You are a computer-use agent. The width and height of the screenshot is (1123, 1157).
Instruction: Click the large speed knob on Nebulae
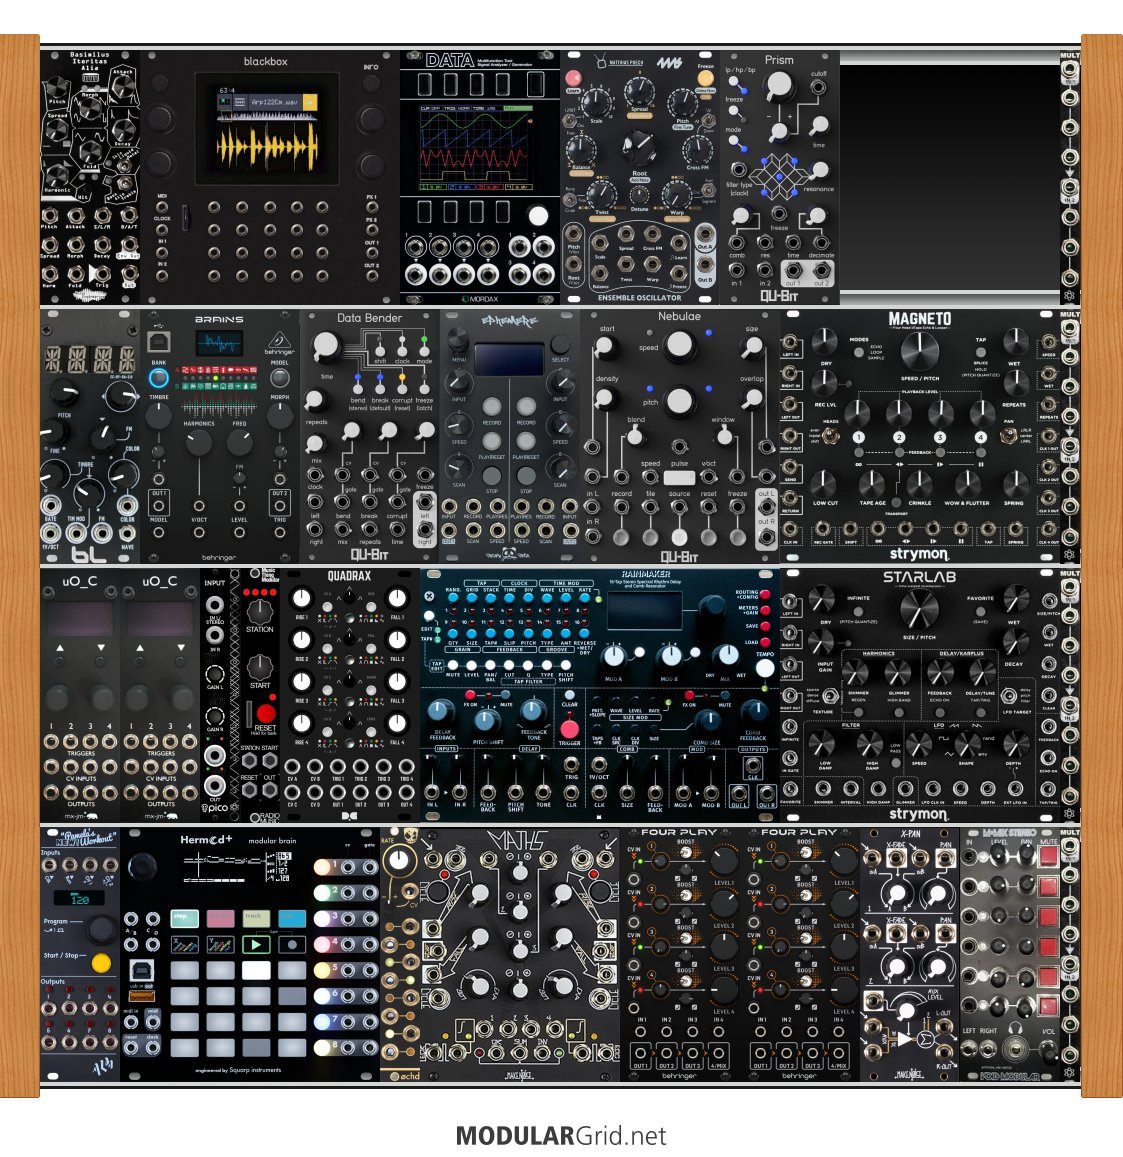[679, 345]
